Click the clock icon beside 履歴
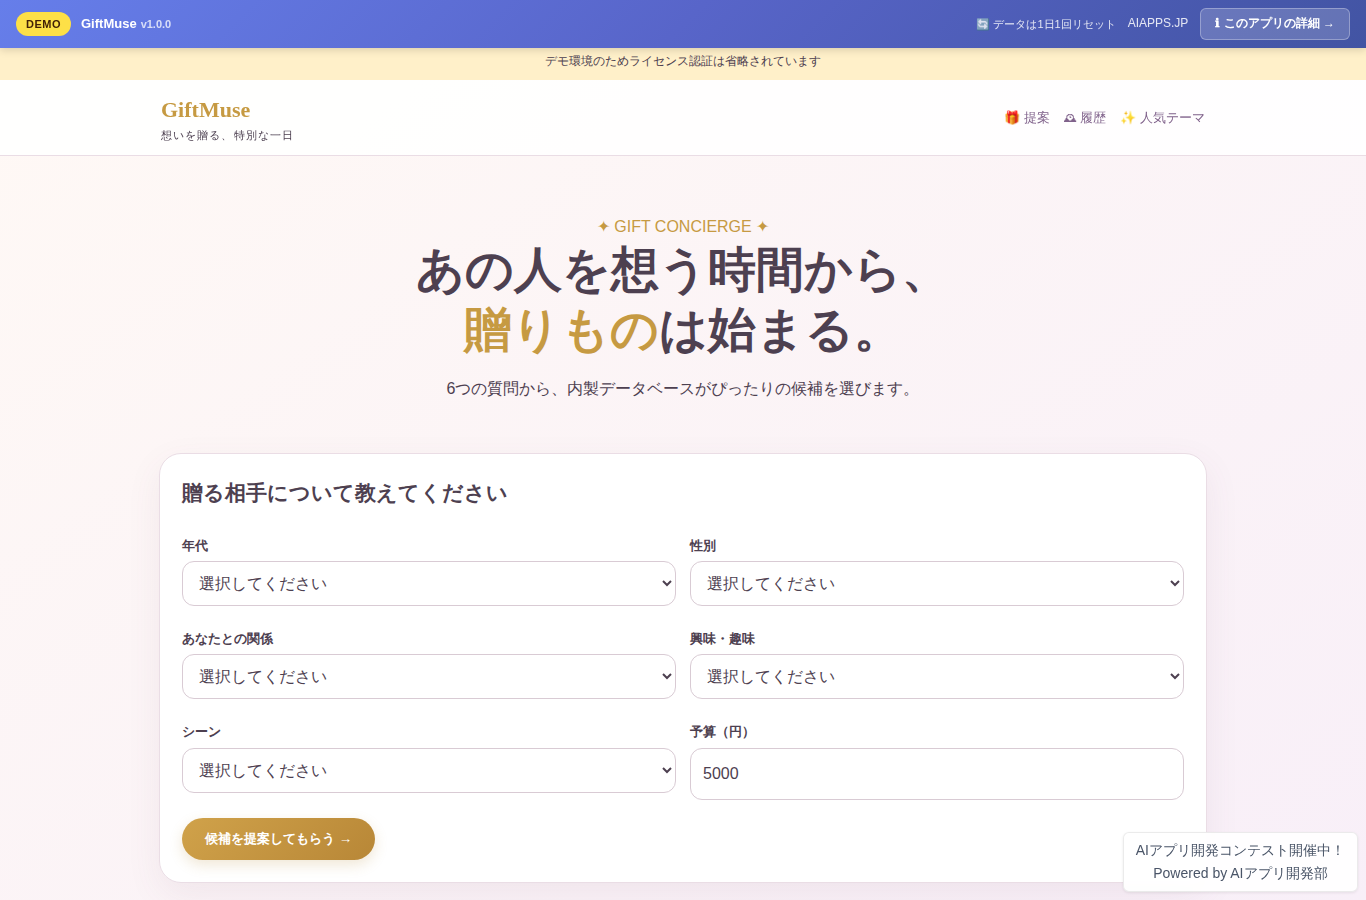 (1070, 118)
